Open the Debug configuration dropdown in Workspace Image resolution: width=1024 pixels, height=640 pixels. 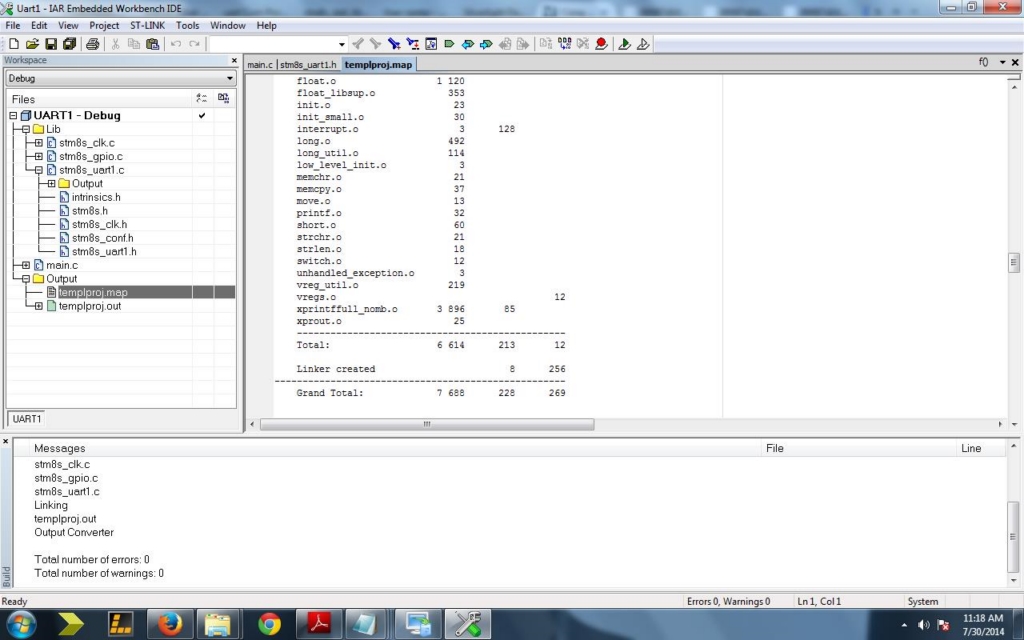tap(229, 78)
